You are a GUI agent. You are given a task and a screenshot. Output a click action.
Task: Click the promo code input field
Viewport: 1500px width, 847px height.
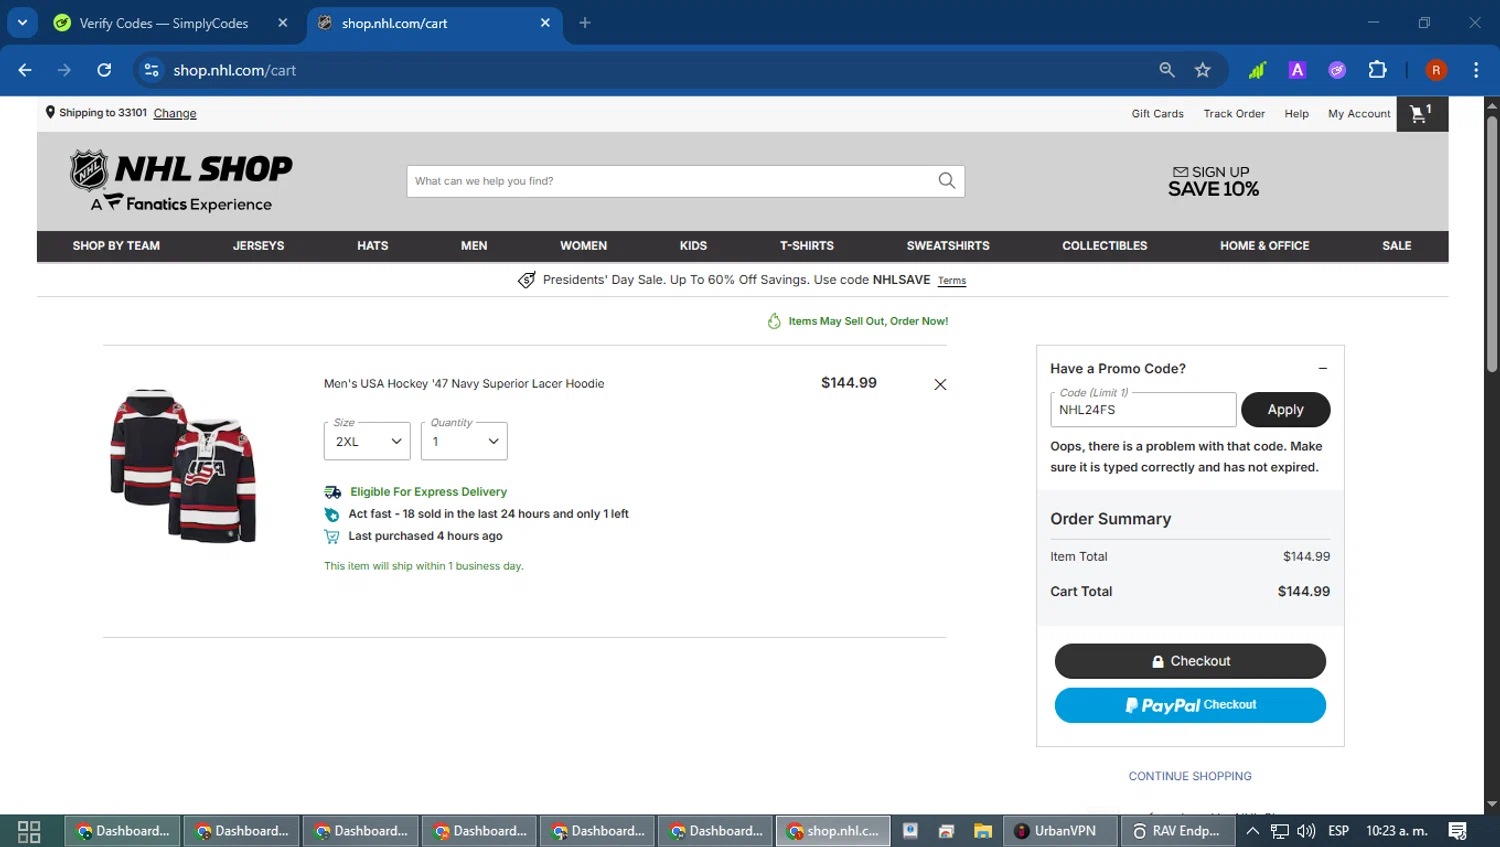(1143, 409)
